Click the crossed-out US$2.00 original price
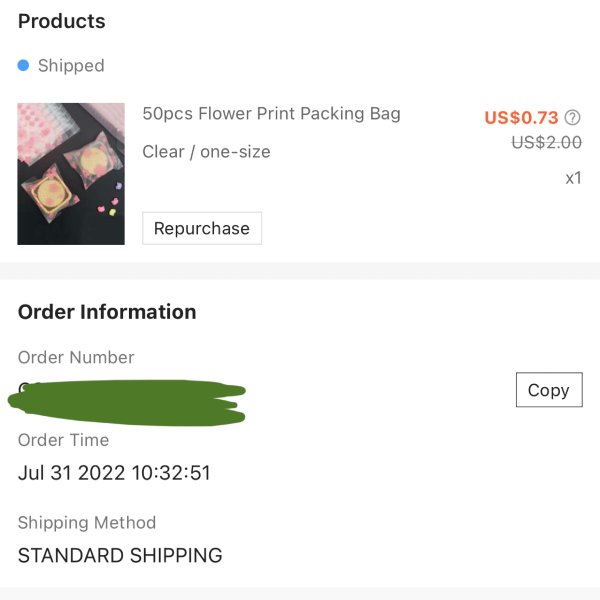 click(x=547, y=143)
